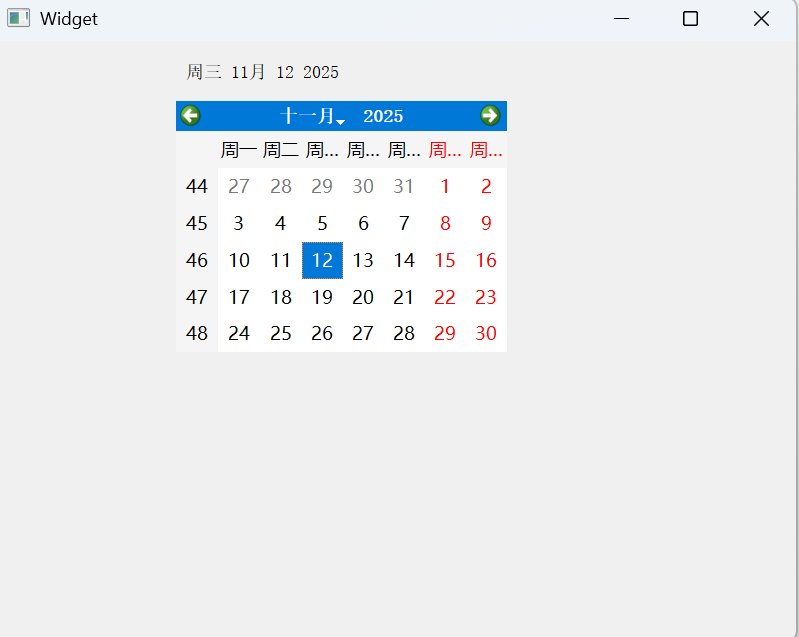This screenshot has height=637, width=799.
Task: Select November 13 in the calendar
Action: tap(363, 260)
